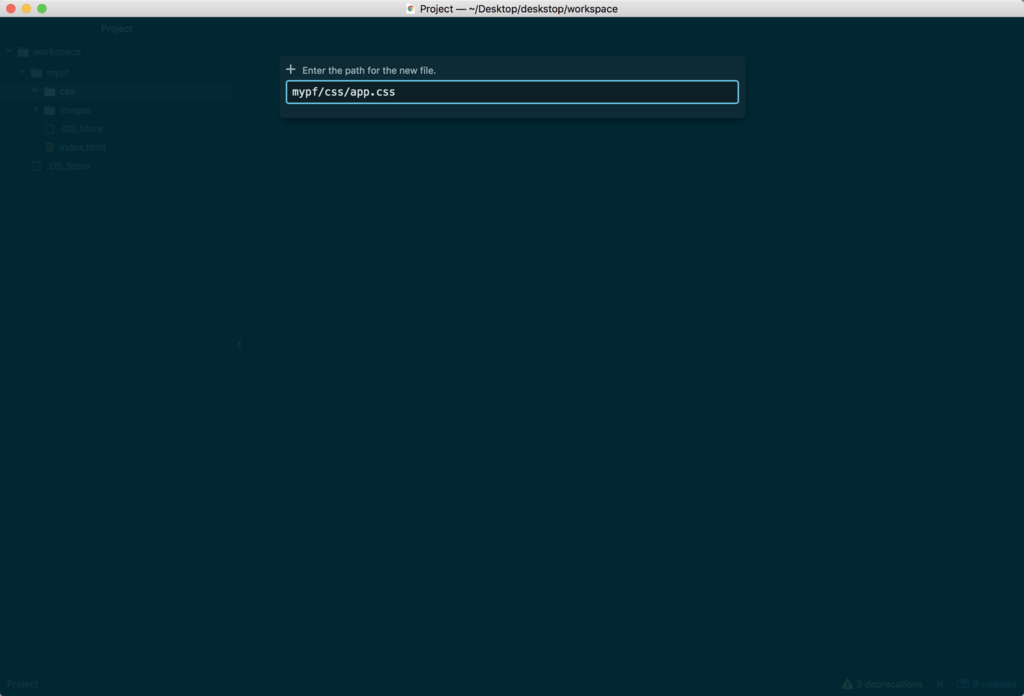Click the title bar document proxy icon
1024x696 pixels.
[410, 8]
